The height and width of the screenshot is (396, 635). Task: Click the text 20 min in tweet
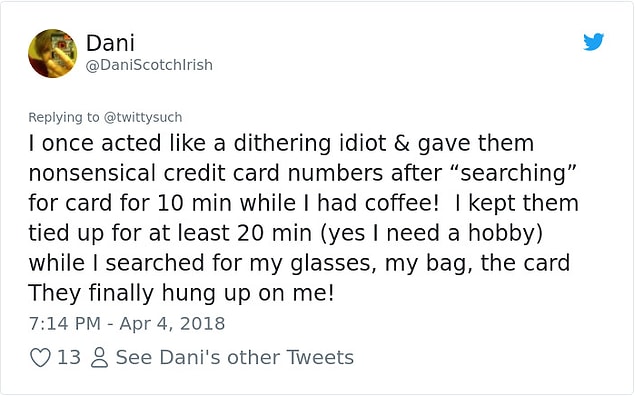[x=275, y=233]
